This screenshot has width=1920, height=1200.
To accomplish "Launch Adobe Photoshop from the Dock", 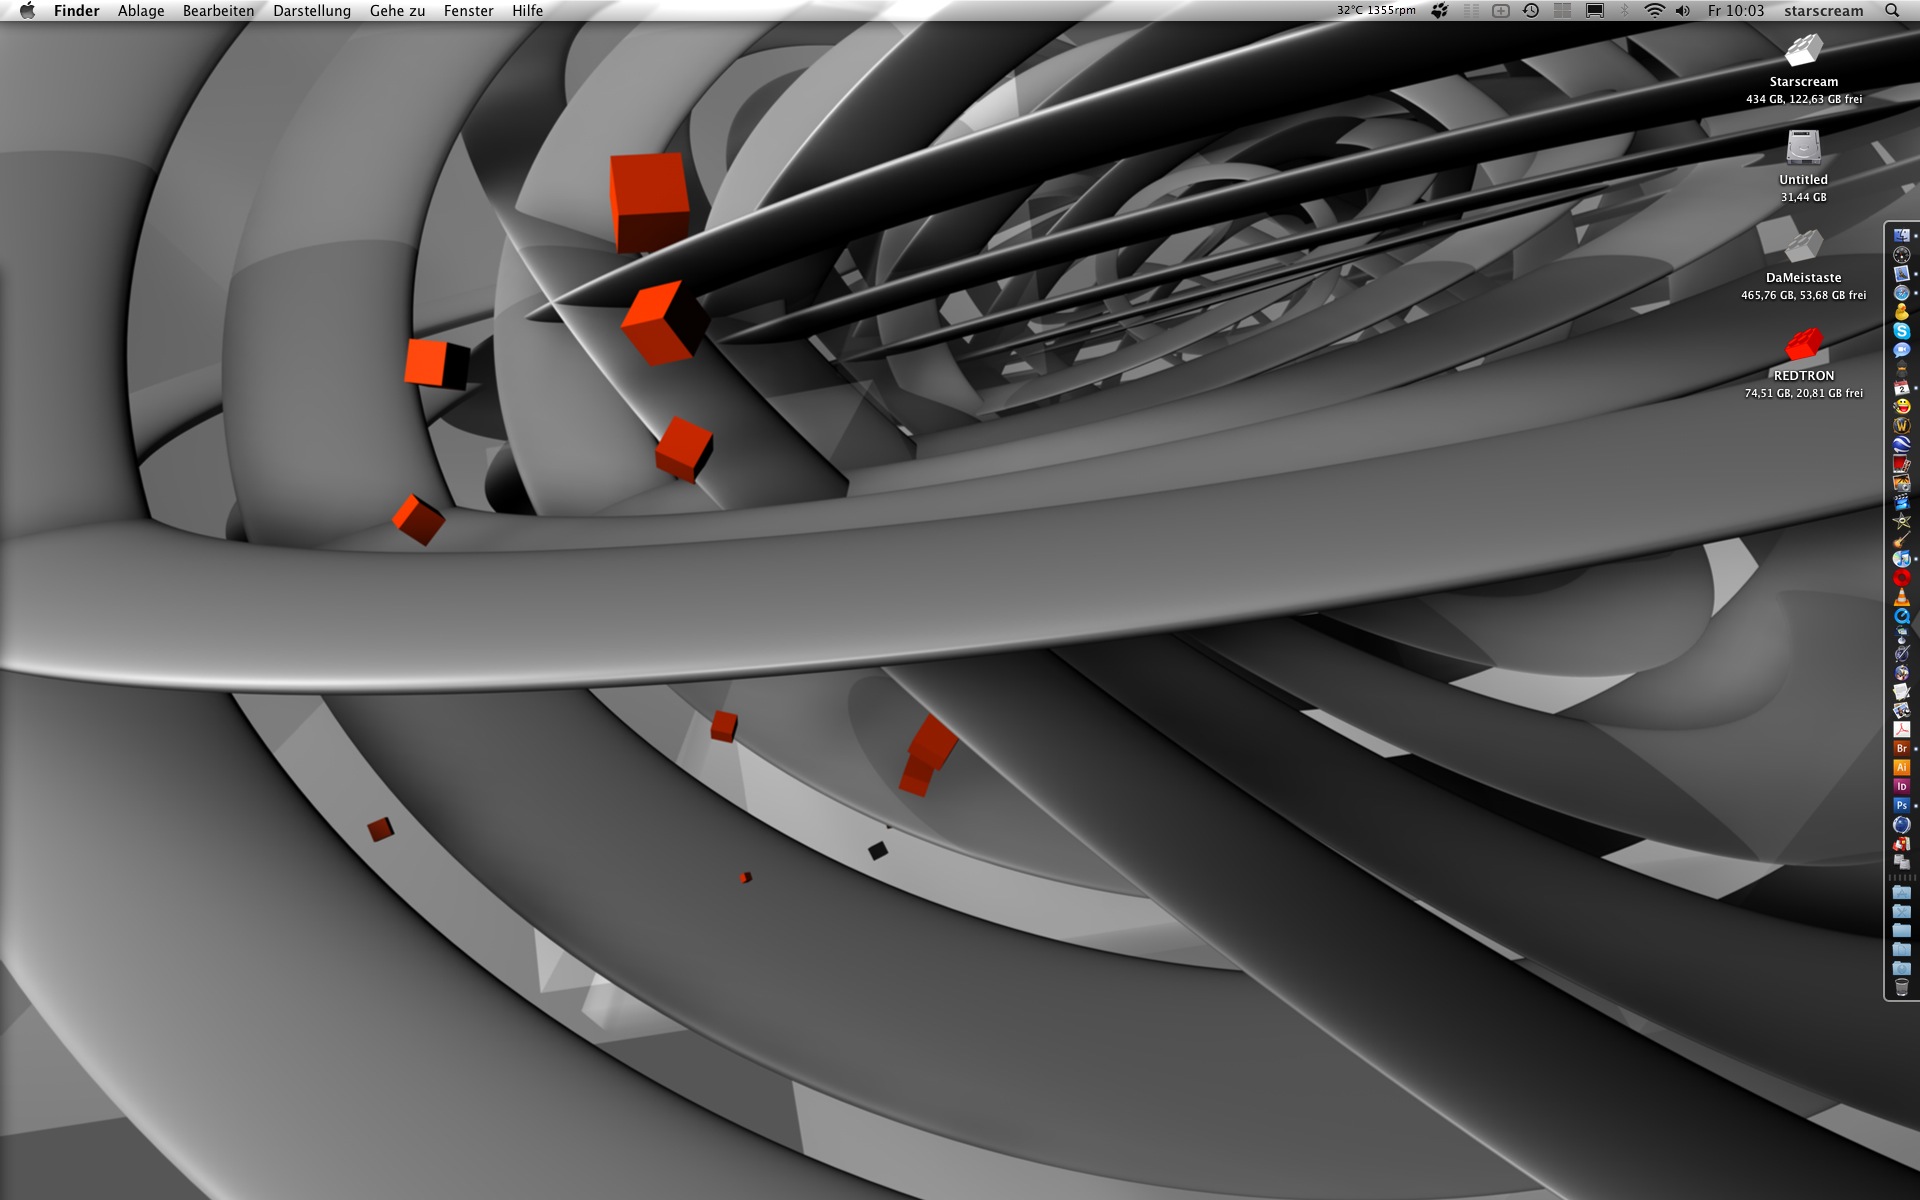I will [x=1902, y=805].
